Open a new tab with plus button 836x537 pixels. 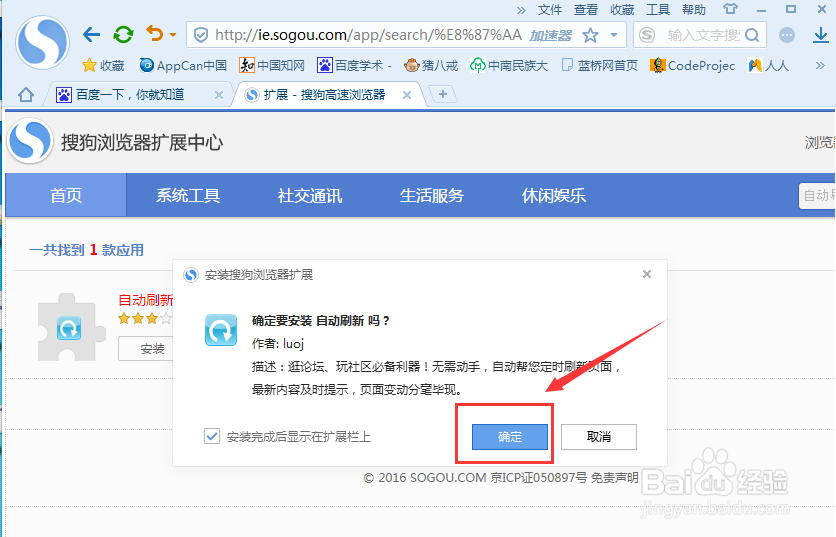coord(443,94)
